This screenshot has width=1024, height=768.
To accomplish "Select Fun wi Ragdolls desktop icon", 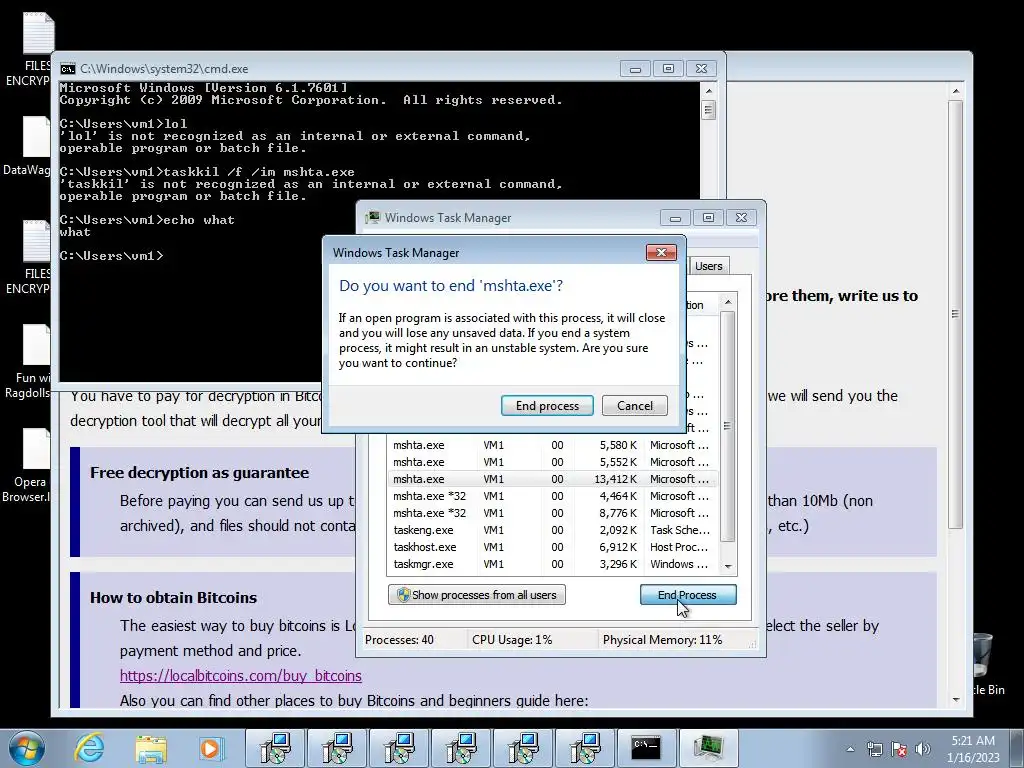I will coord(27,362).
